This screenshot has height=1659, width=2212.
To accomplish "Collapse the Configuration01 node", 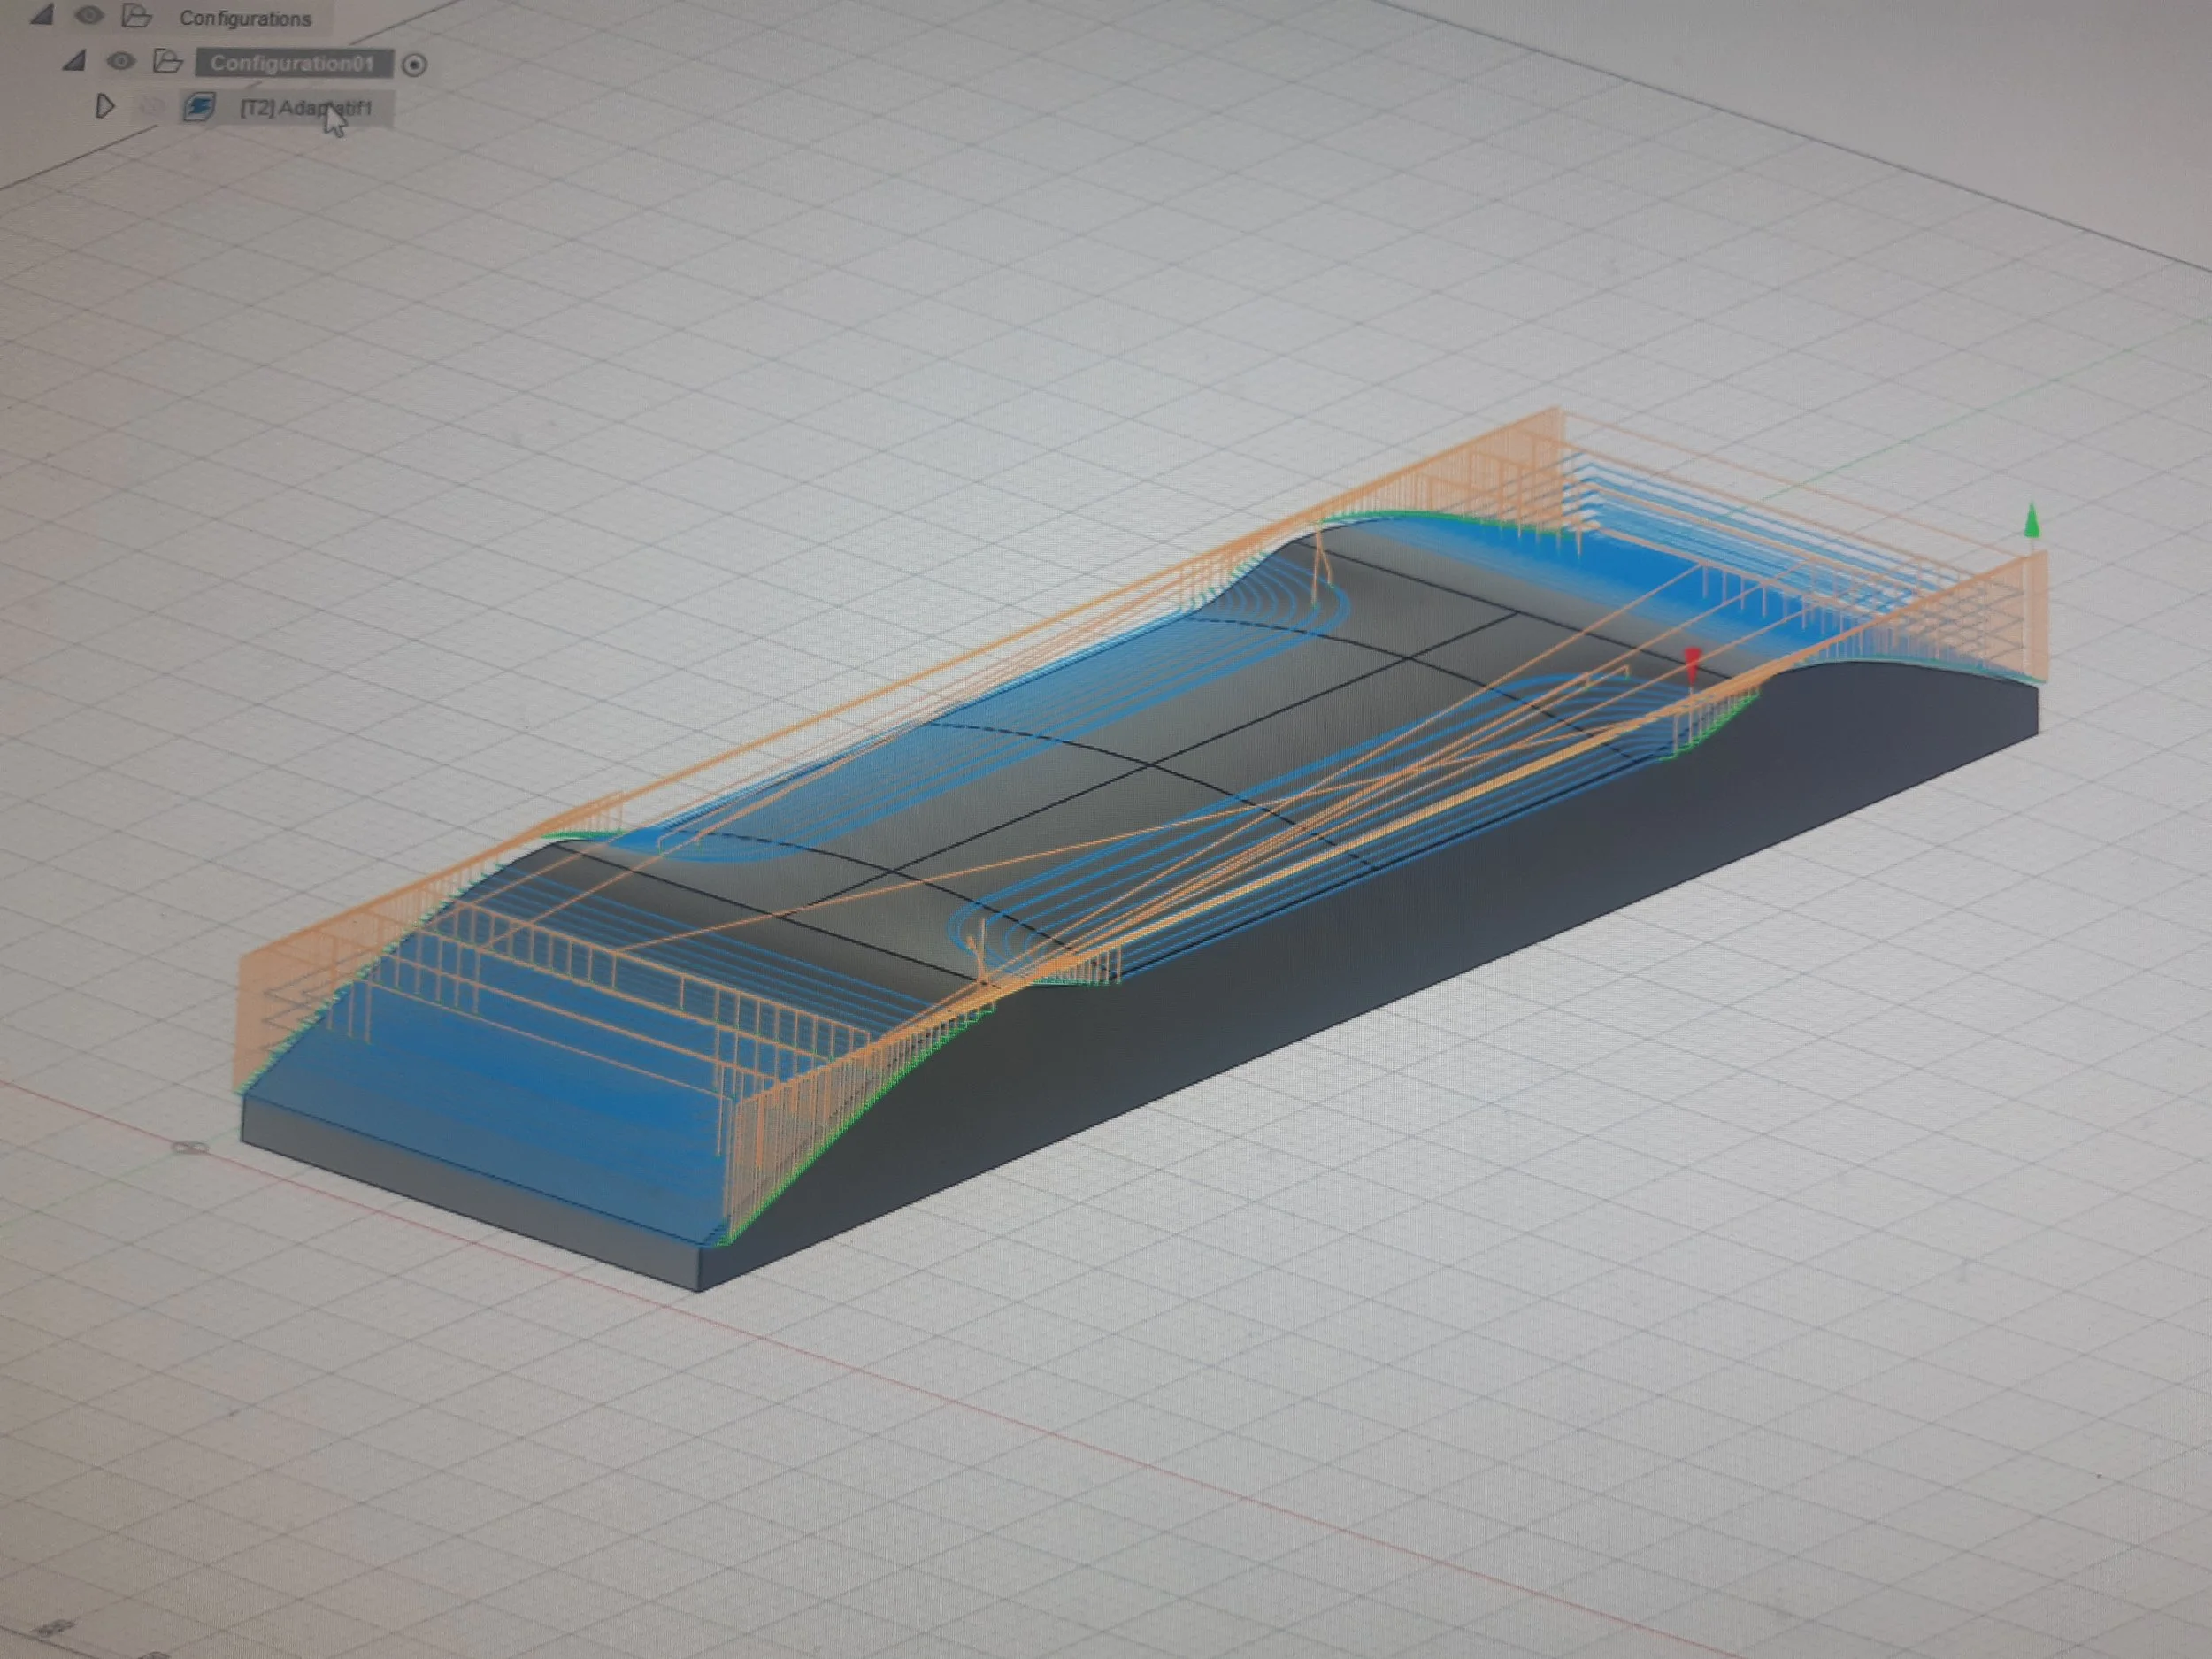I will pyautogui.click(x=74, y=61).
